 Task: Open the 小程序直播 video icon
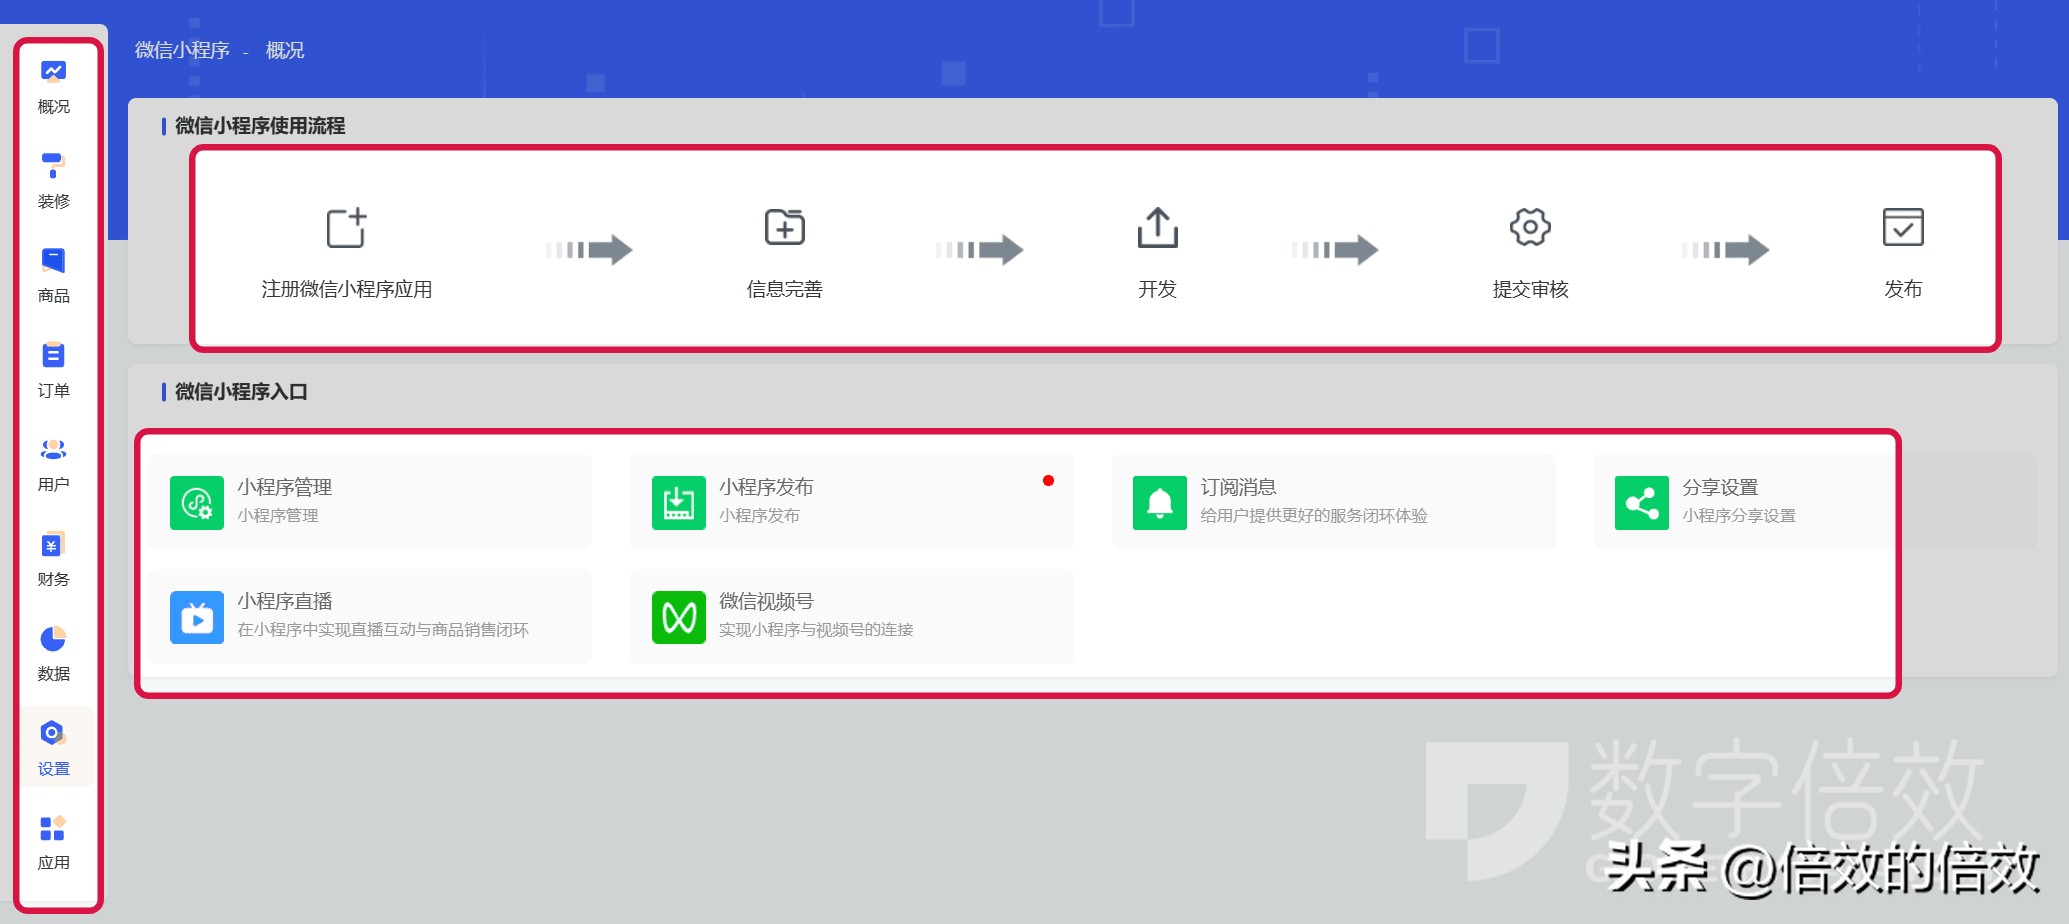(196, 616)
